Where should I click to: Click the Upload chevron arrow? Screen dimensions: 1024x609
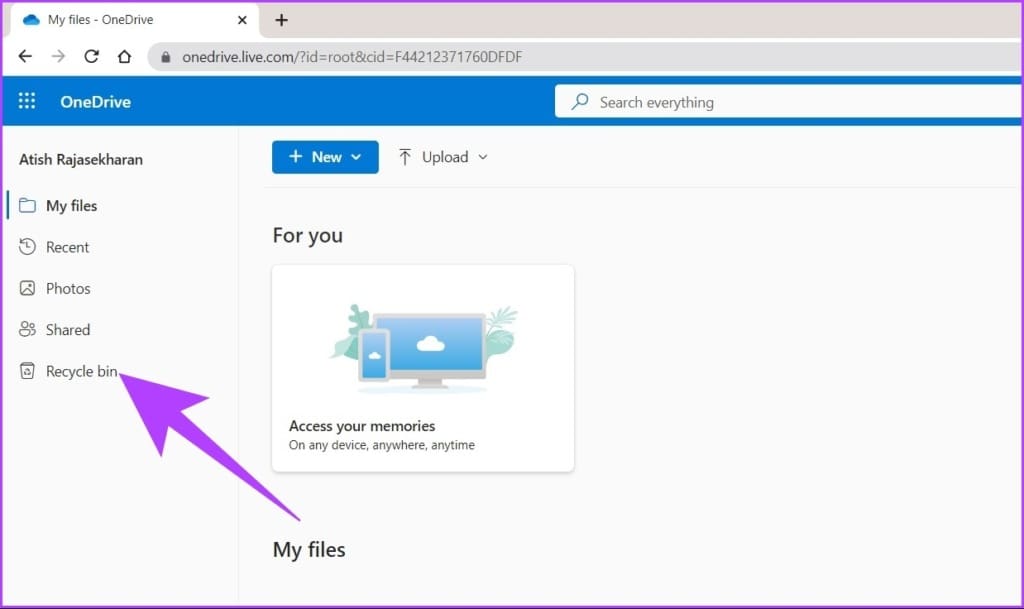(x=483, y=157)
